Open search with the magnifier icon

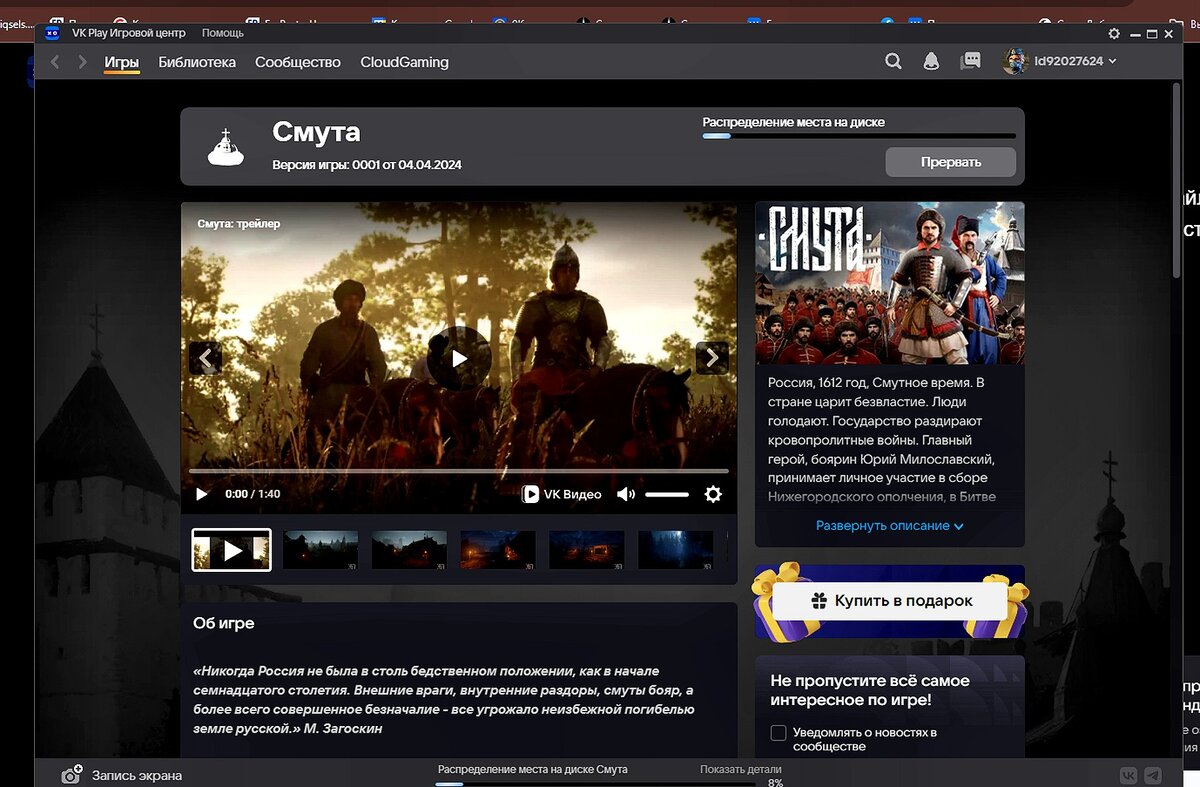pos(893,62)
